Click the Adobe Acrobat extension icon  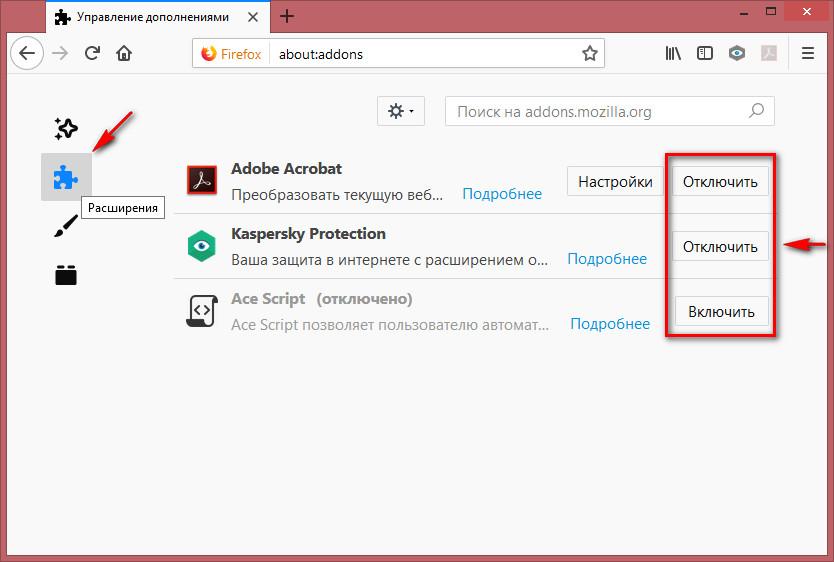[202, 180]
